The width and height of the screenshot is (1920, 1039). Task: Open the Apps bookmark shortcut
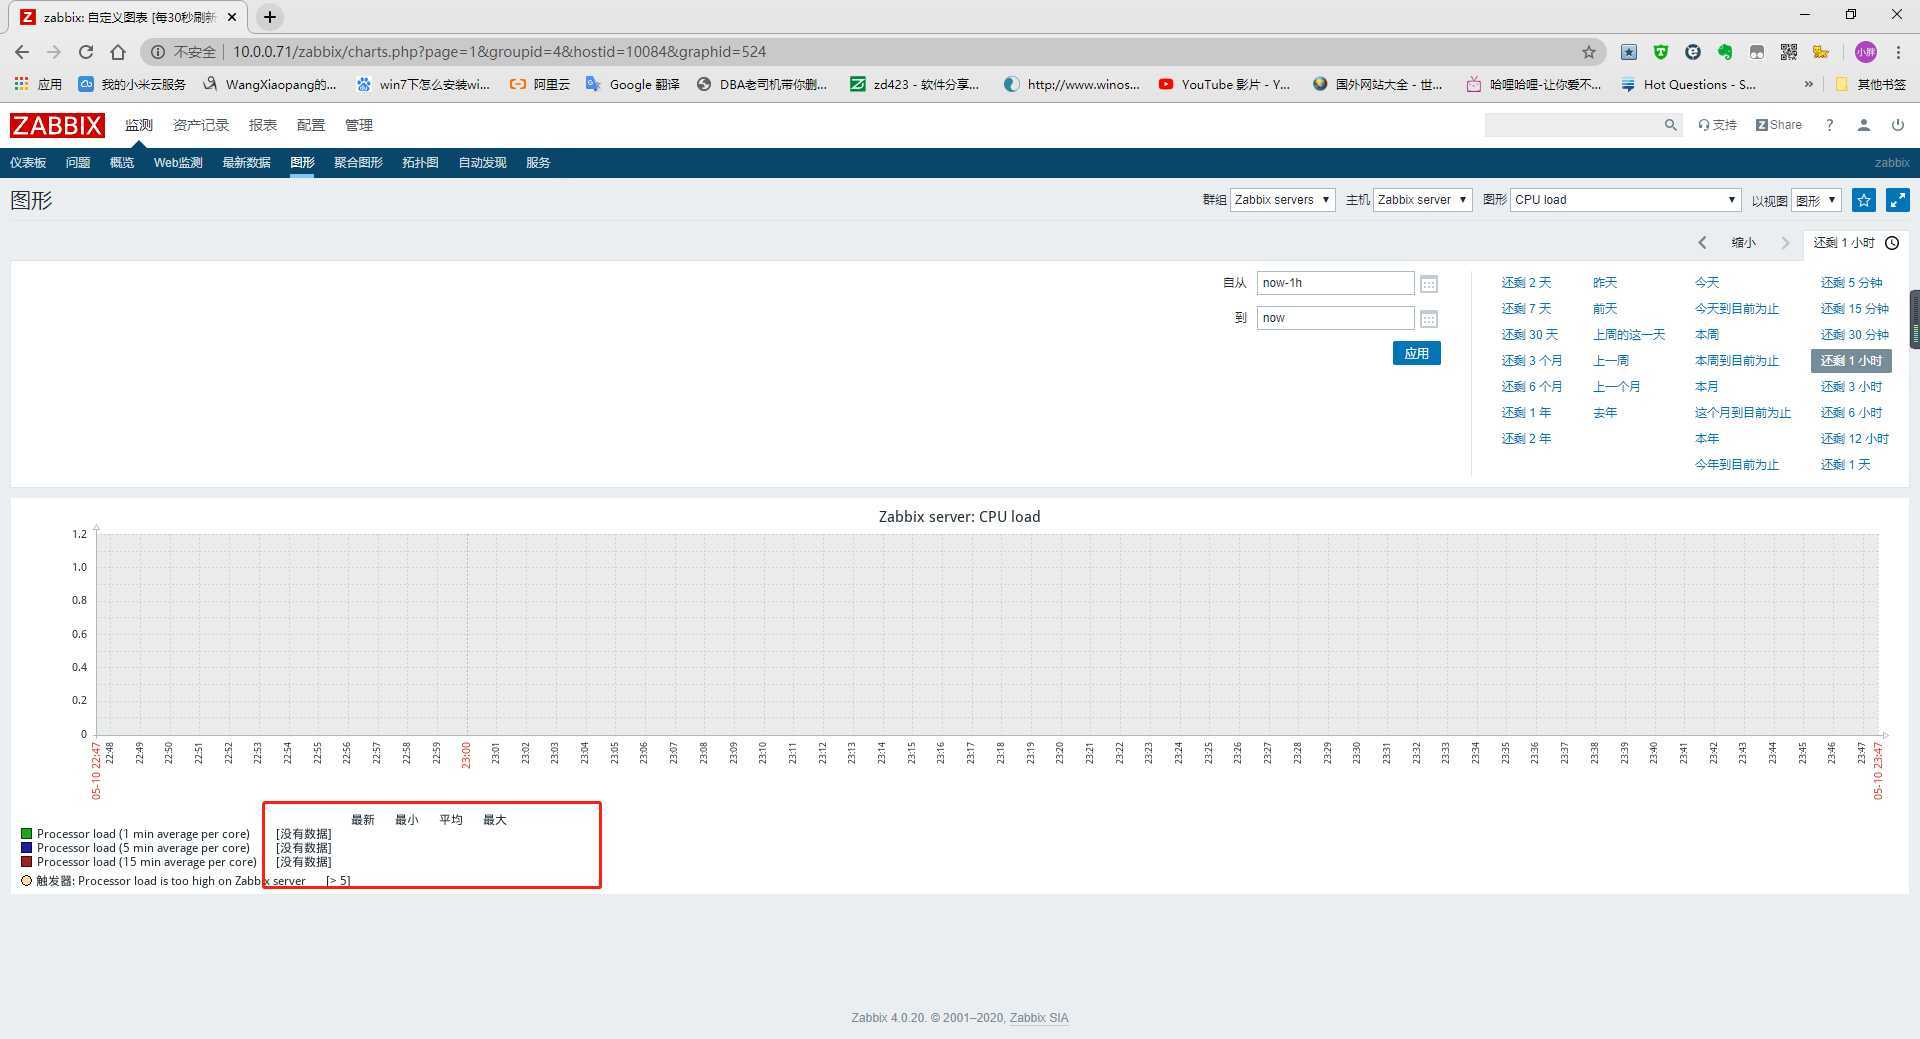[x=38, y=84]
